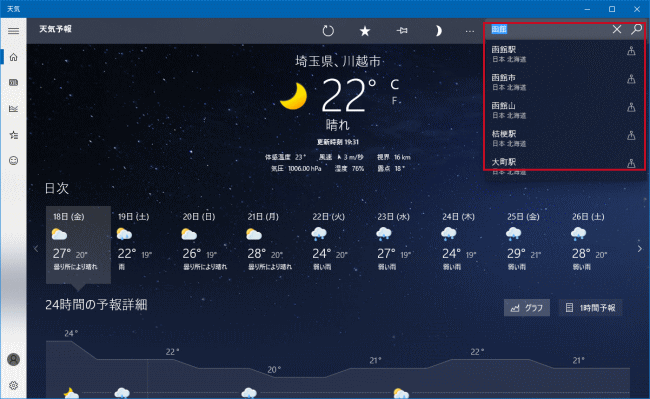650x399 pixels.
Task: Click the pin icon beside 函館駅
Action: 631,51
